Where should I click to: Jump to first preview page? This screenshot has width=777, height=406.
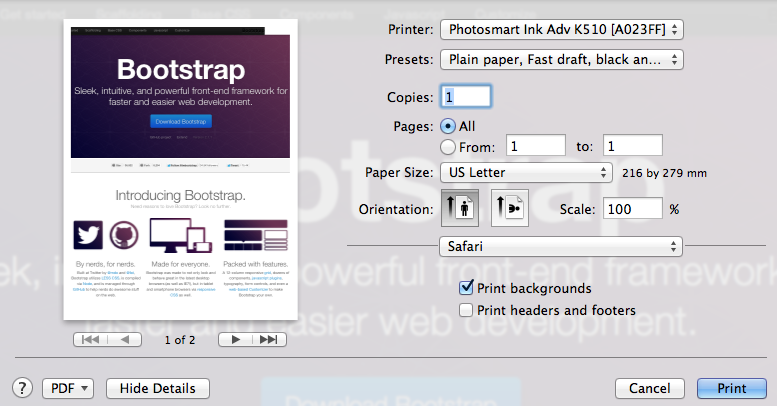pos(90,340)
